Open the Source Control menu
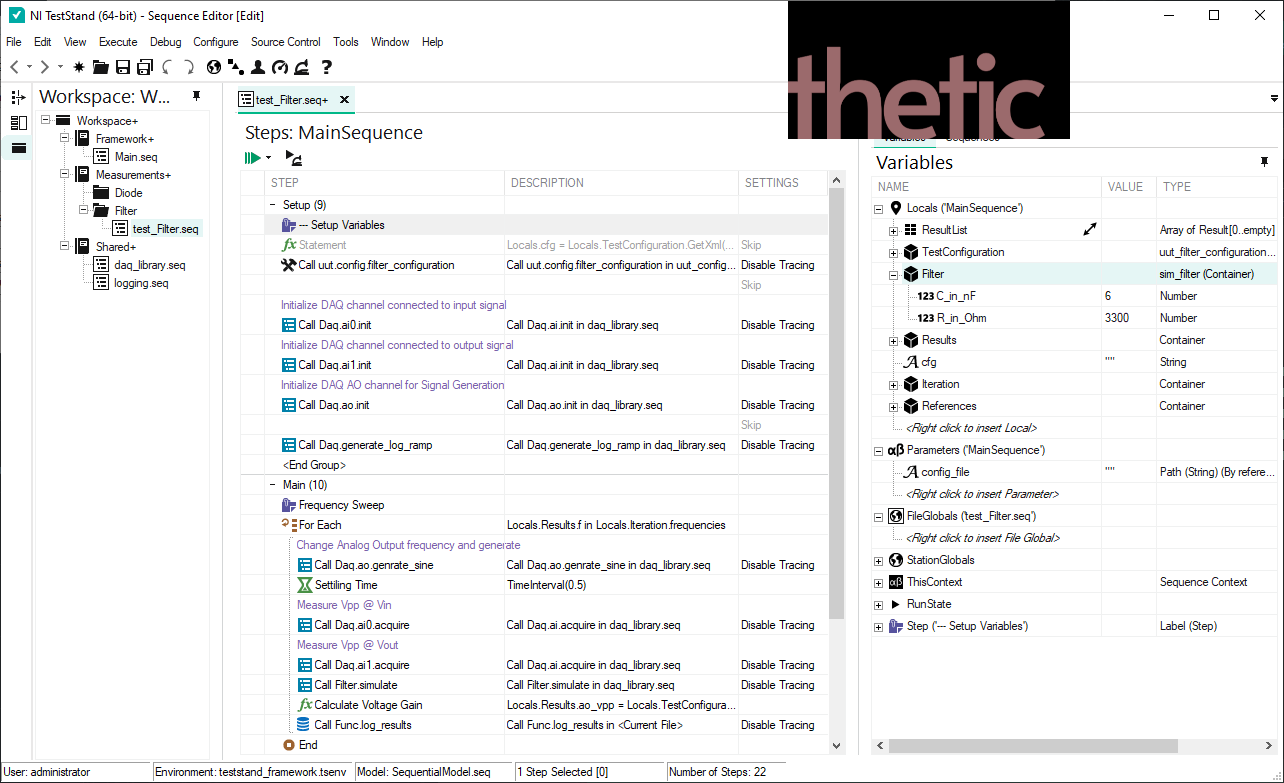Viewport: 1284px width, 783px height. coord(285,42)
